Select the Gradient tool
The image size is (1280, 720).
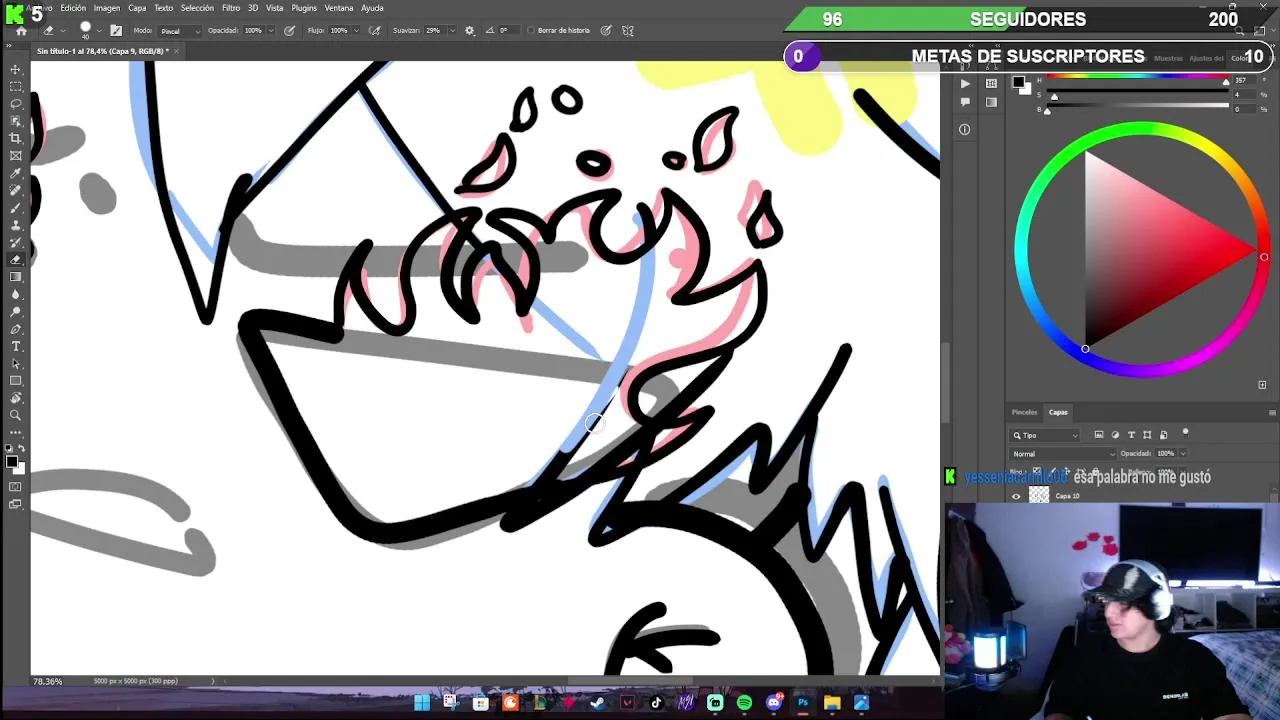pyautogui.click(x=16, y=277)
